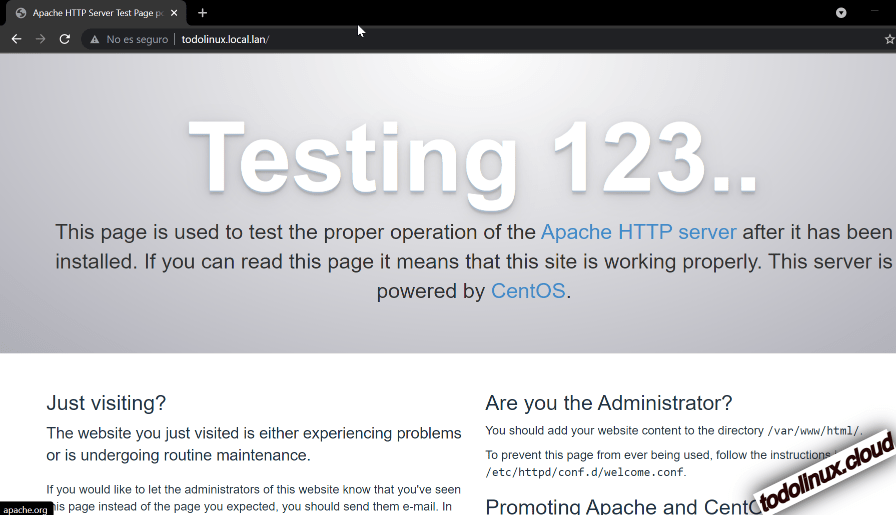Open a new browser tab
This screenshot has height=515, width=896.
click(202, 13)
